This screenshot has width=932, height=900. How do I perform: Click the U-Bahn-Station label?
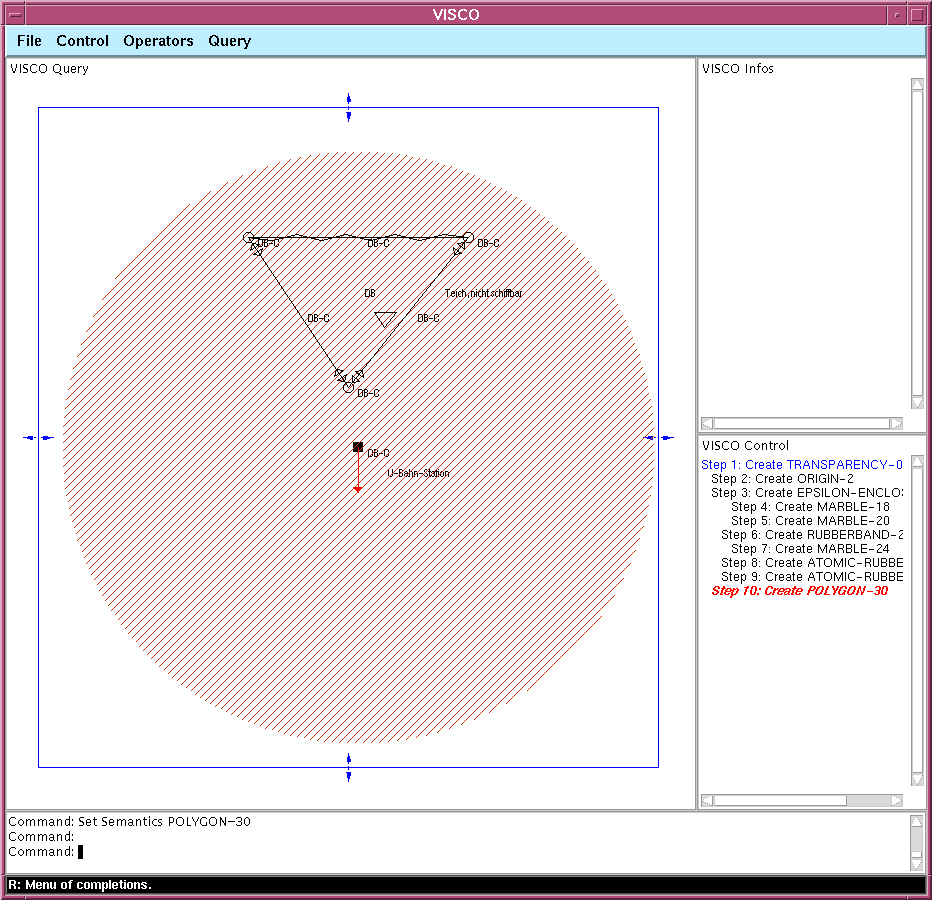(418, 473)
